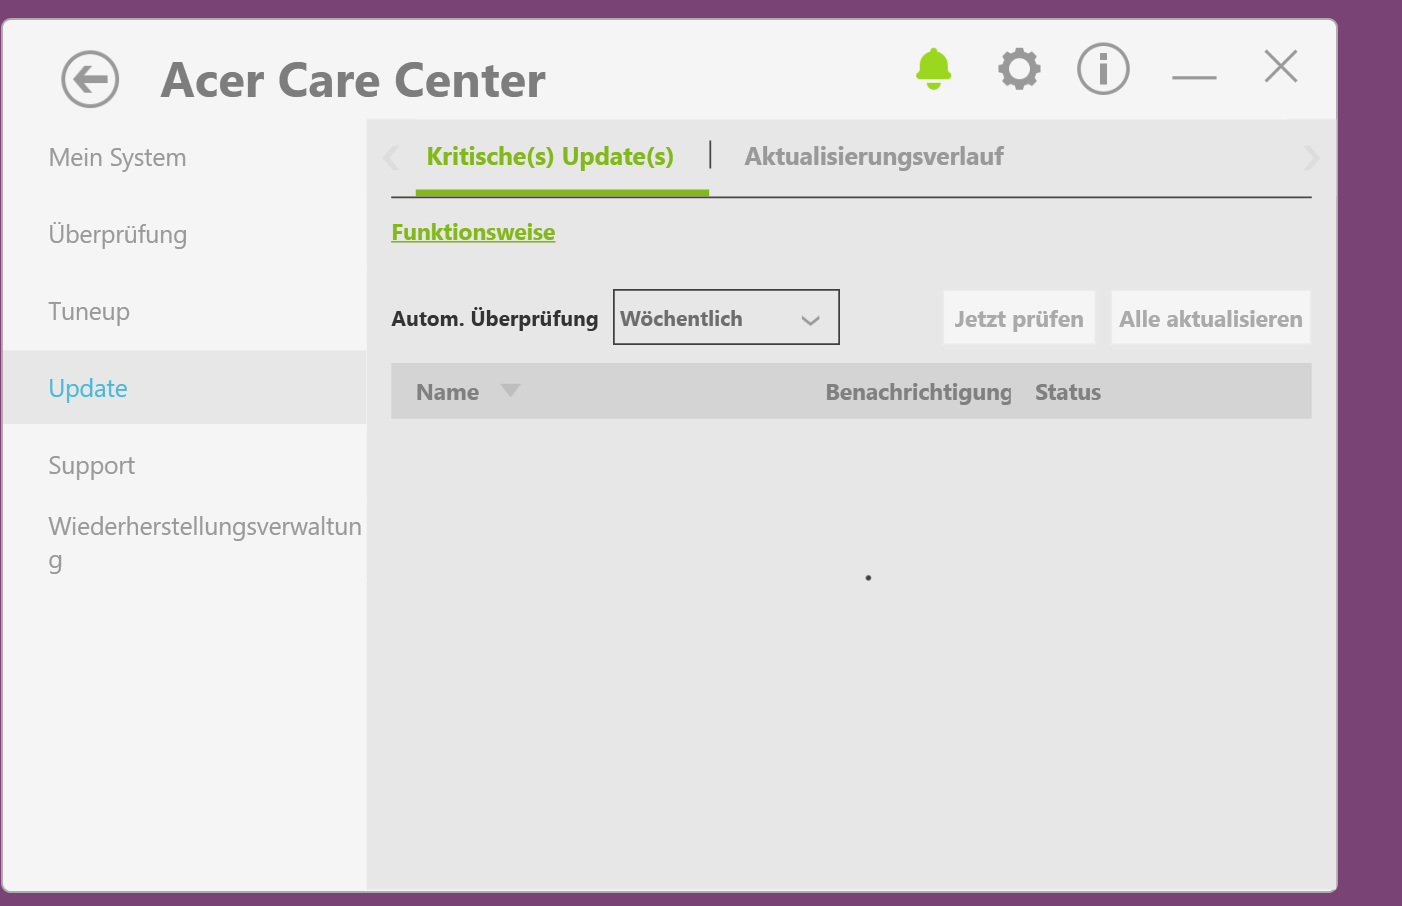Minimize the Acer Care Center window
Viewport: 1402px width, 906px height.
(1194, 77)
